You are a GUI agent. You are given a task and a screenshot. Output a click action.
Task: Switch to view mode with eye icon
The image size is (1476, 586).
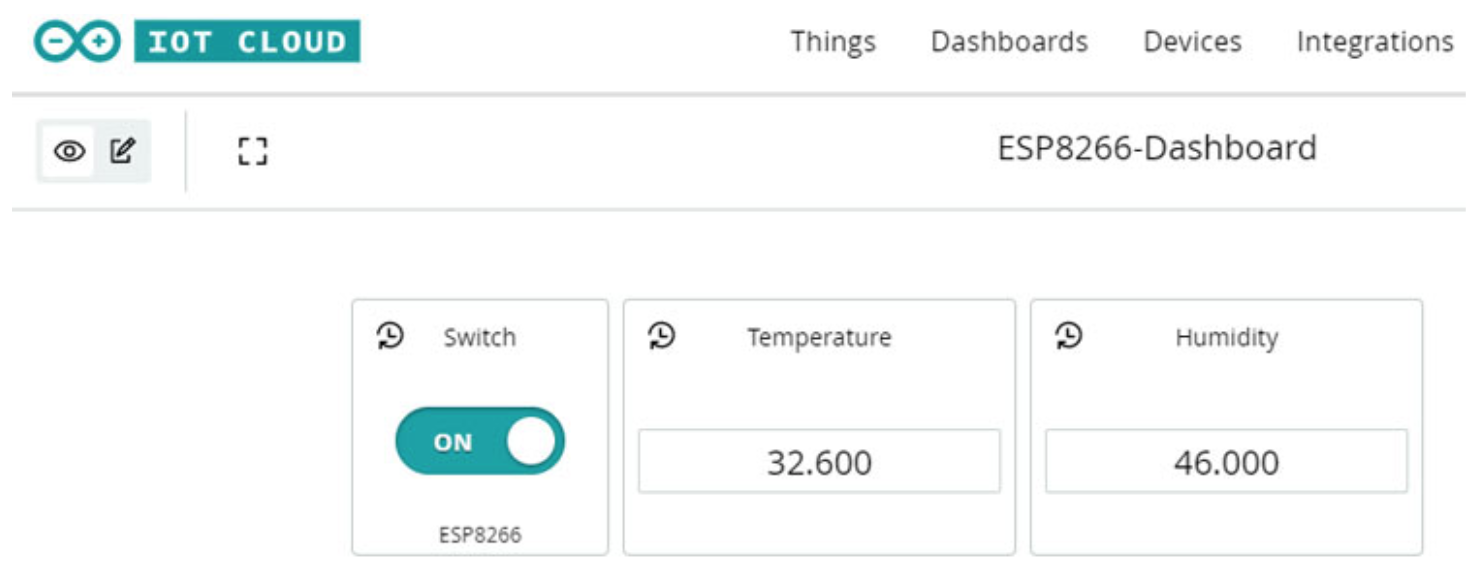[69, 152]
